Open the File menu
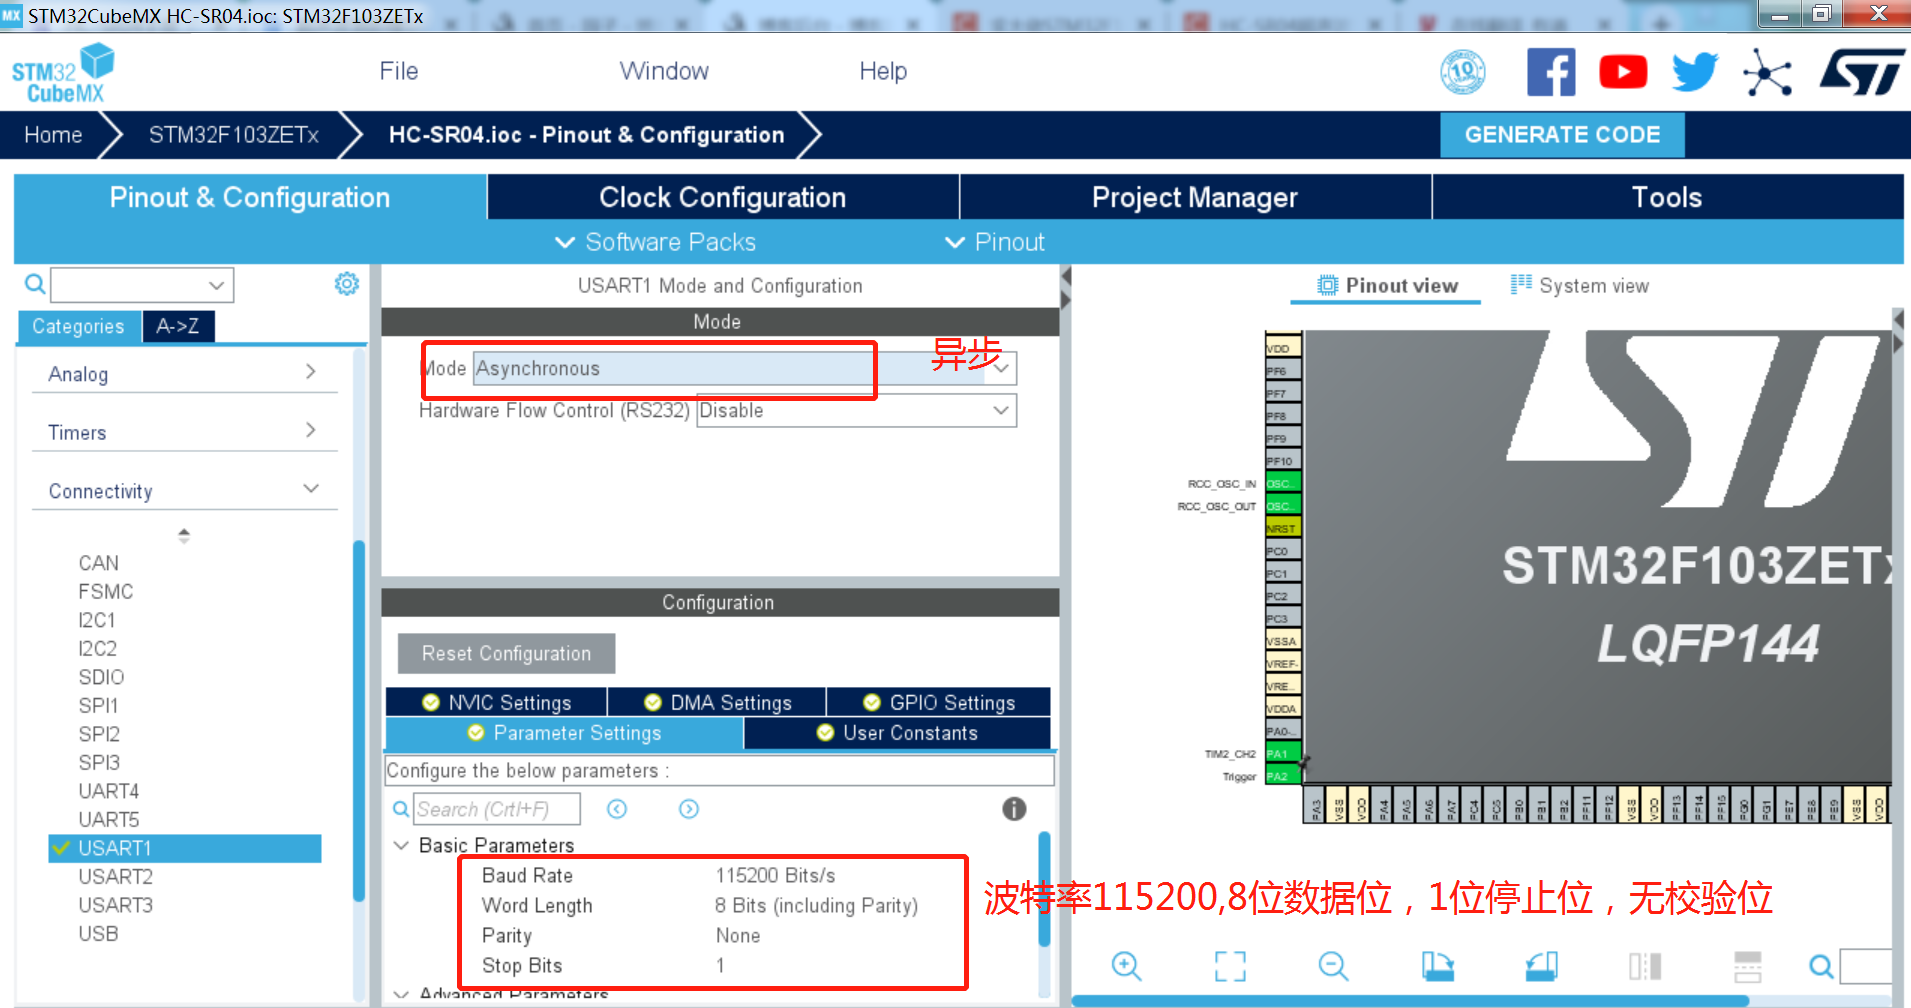The image size is (1911, 1008). click(x=399, y=71)
